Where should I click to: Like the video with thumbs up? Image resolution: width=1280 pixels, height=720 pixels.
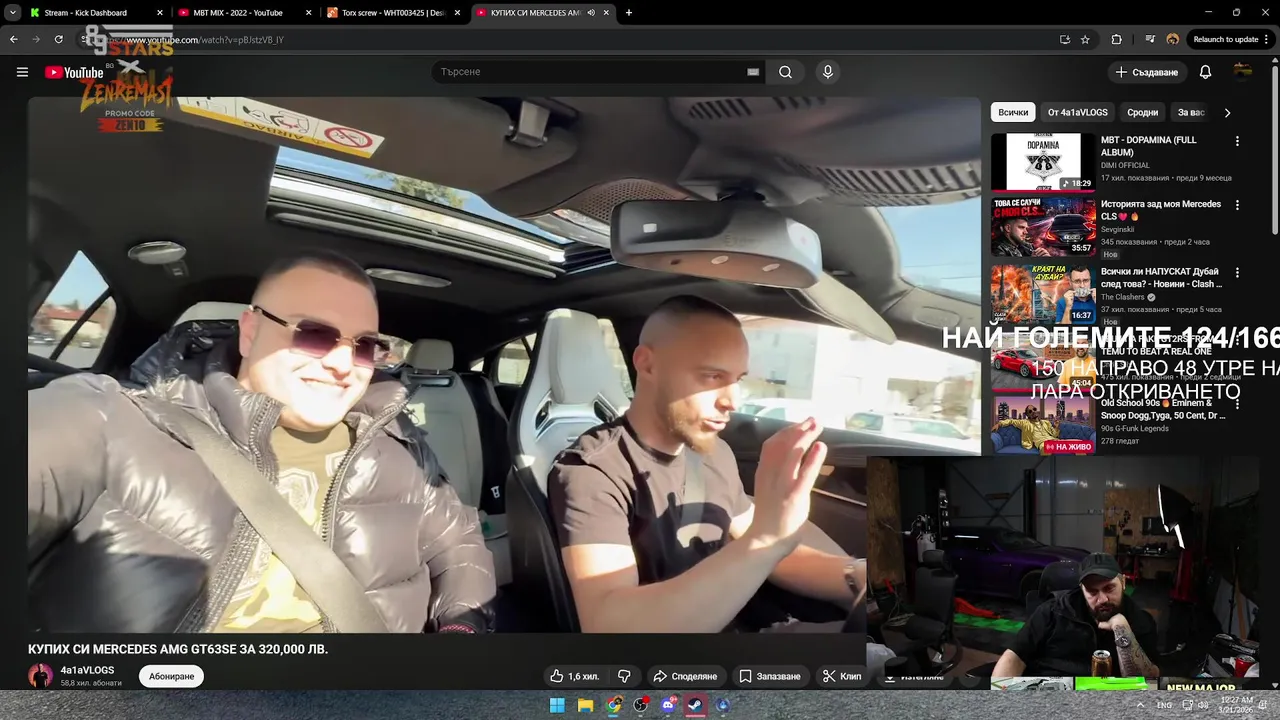click(x=574, y=676)
